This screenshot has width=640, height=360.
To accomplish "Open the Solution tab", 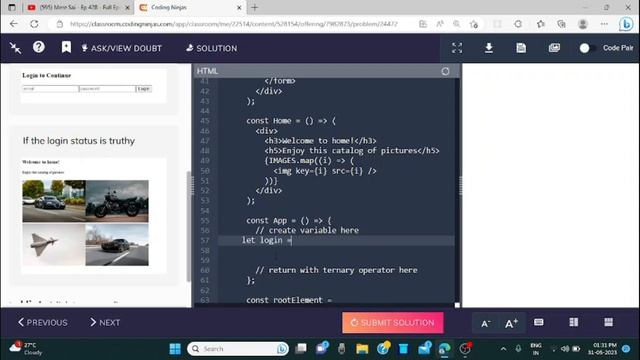I will (x=211, y=48).
